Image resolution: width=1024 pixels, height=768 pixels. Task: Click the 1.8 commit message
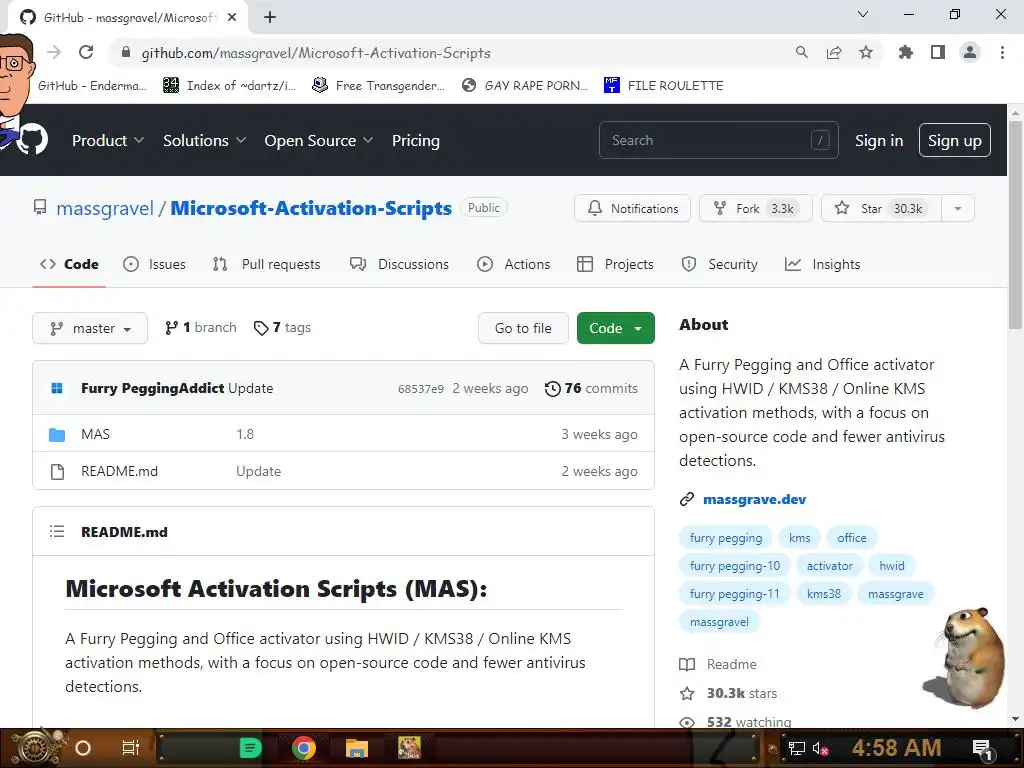pyautogui.click(x=245, y=434)
